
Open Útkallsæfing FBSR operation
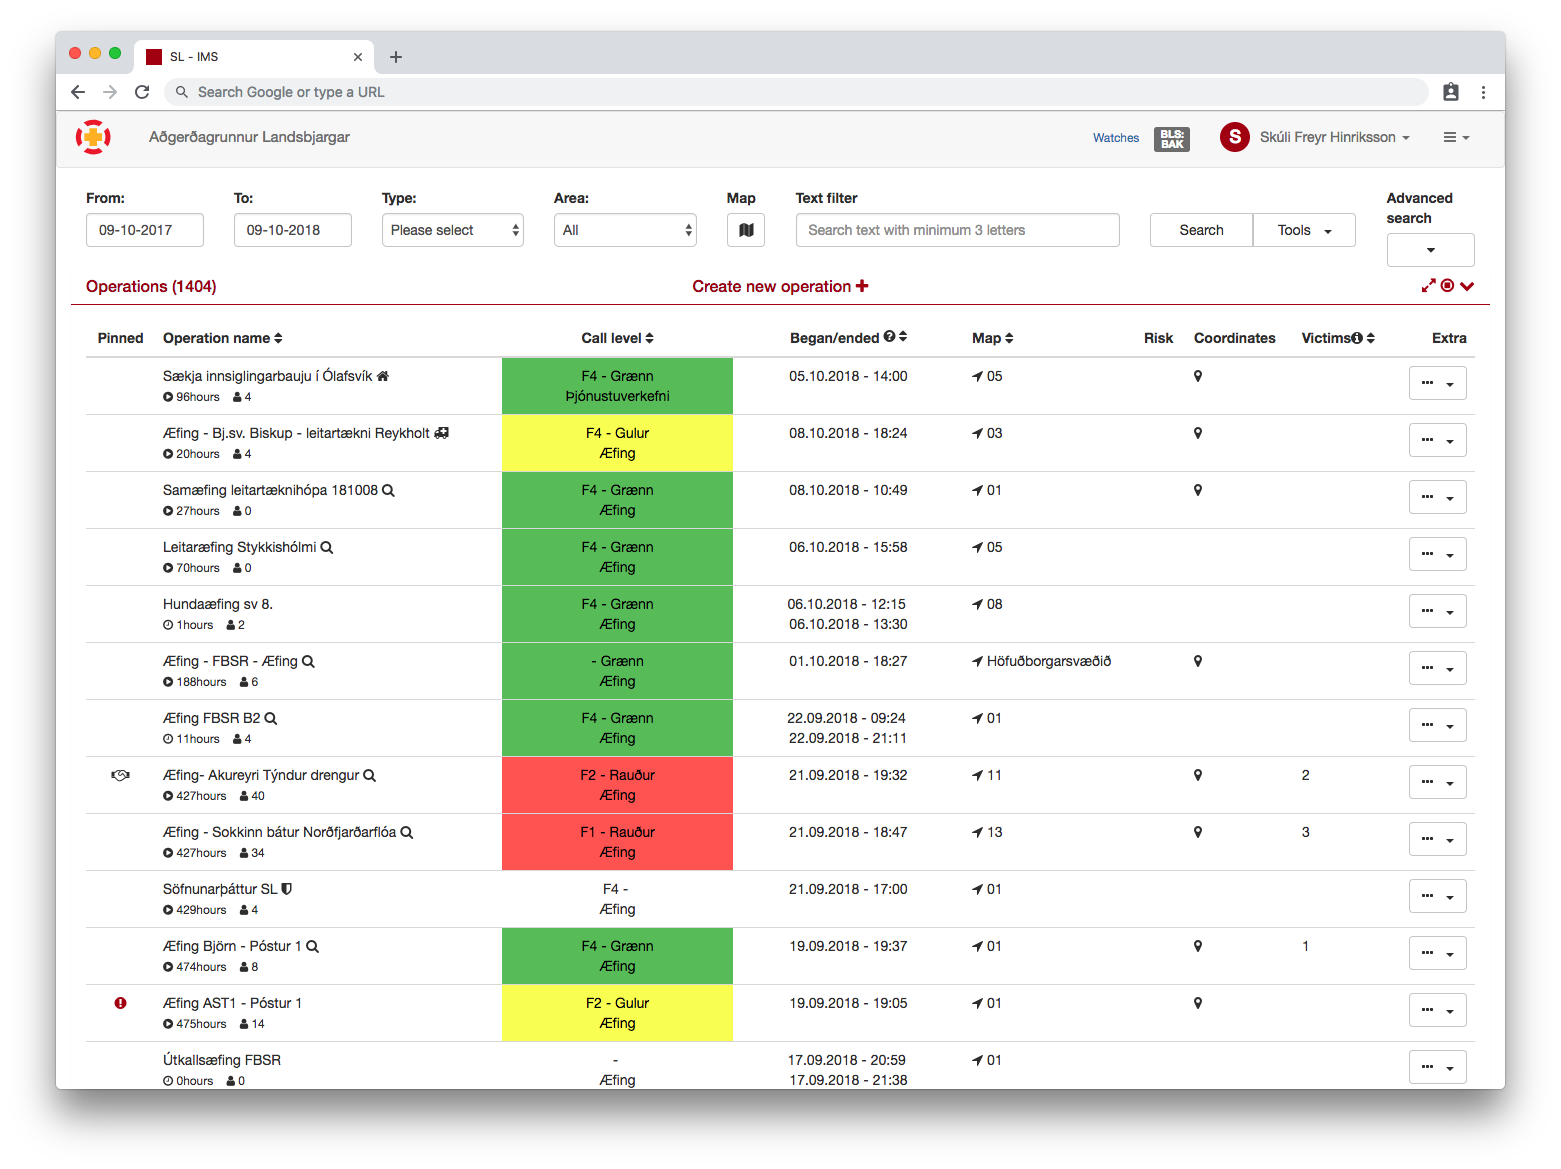(x=222, y=1060)
